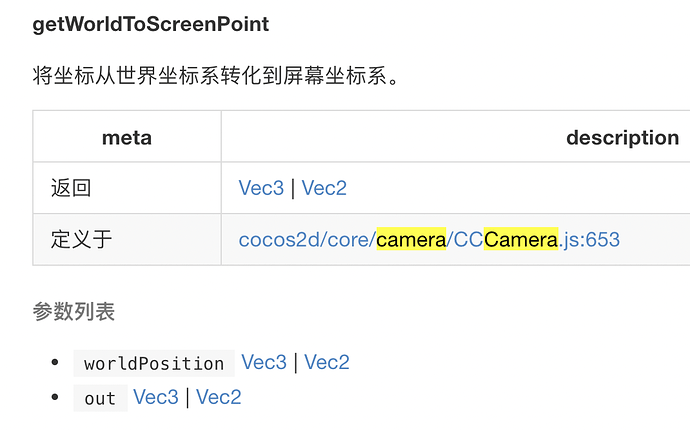This screenshot has width=690, height=430.
Task: Click the description column header
Action: [622, 137]
